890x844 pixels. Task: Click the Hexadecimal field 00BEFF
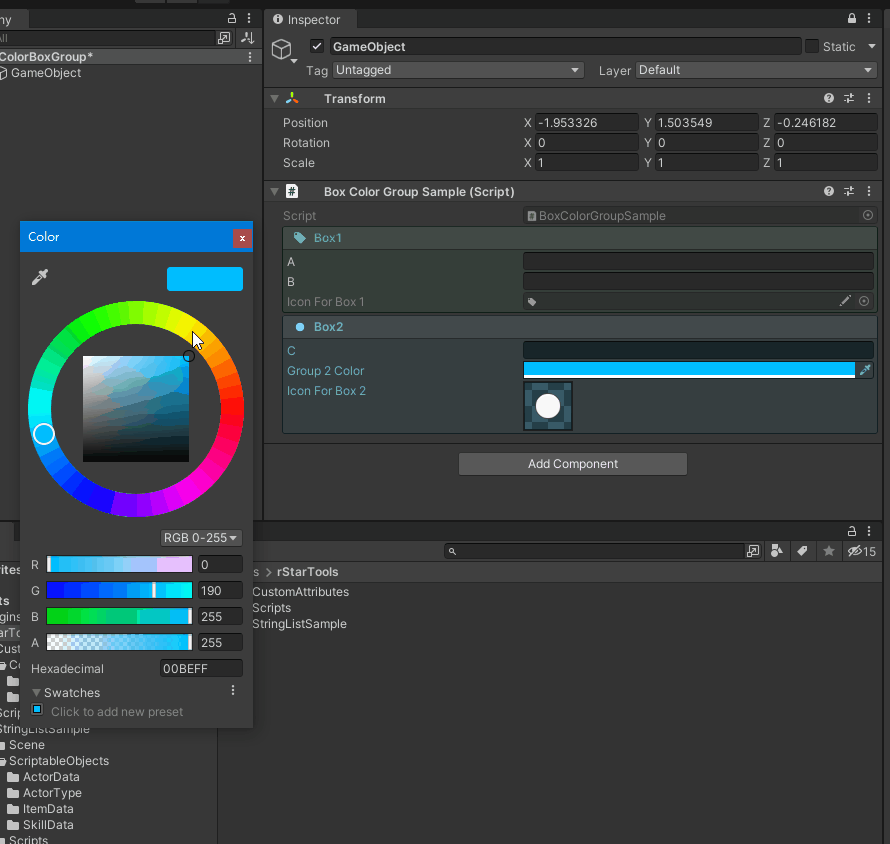point(201,668)
